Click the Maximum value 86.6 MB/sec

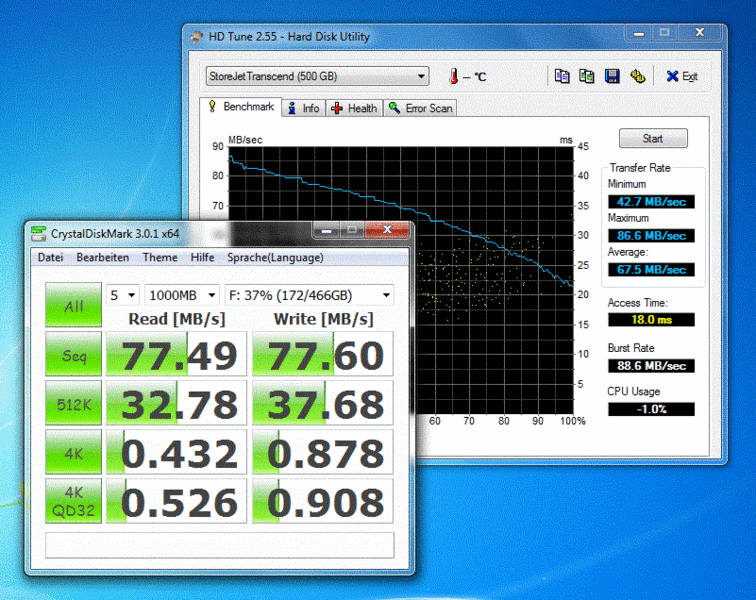point(651,235)
